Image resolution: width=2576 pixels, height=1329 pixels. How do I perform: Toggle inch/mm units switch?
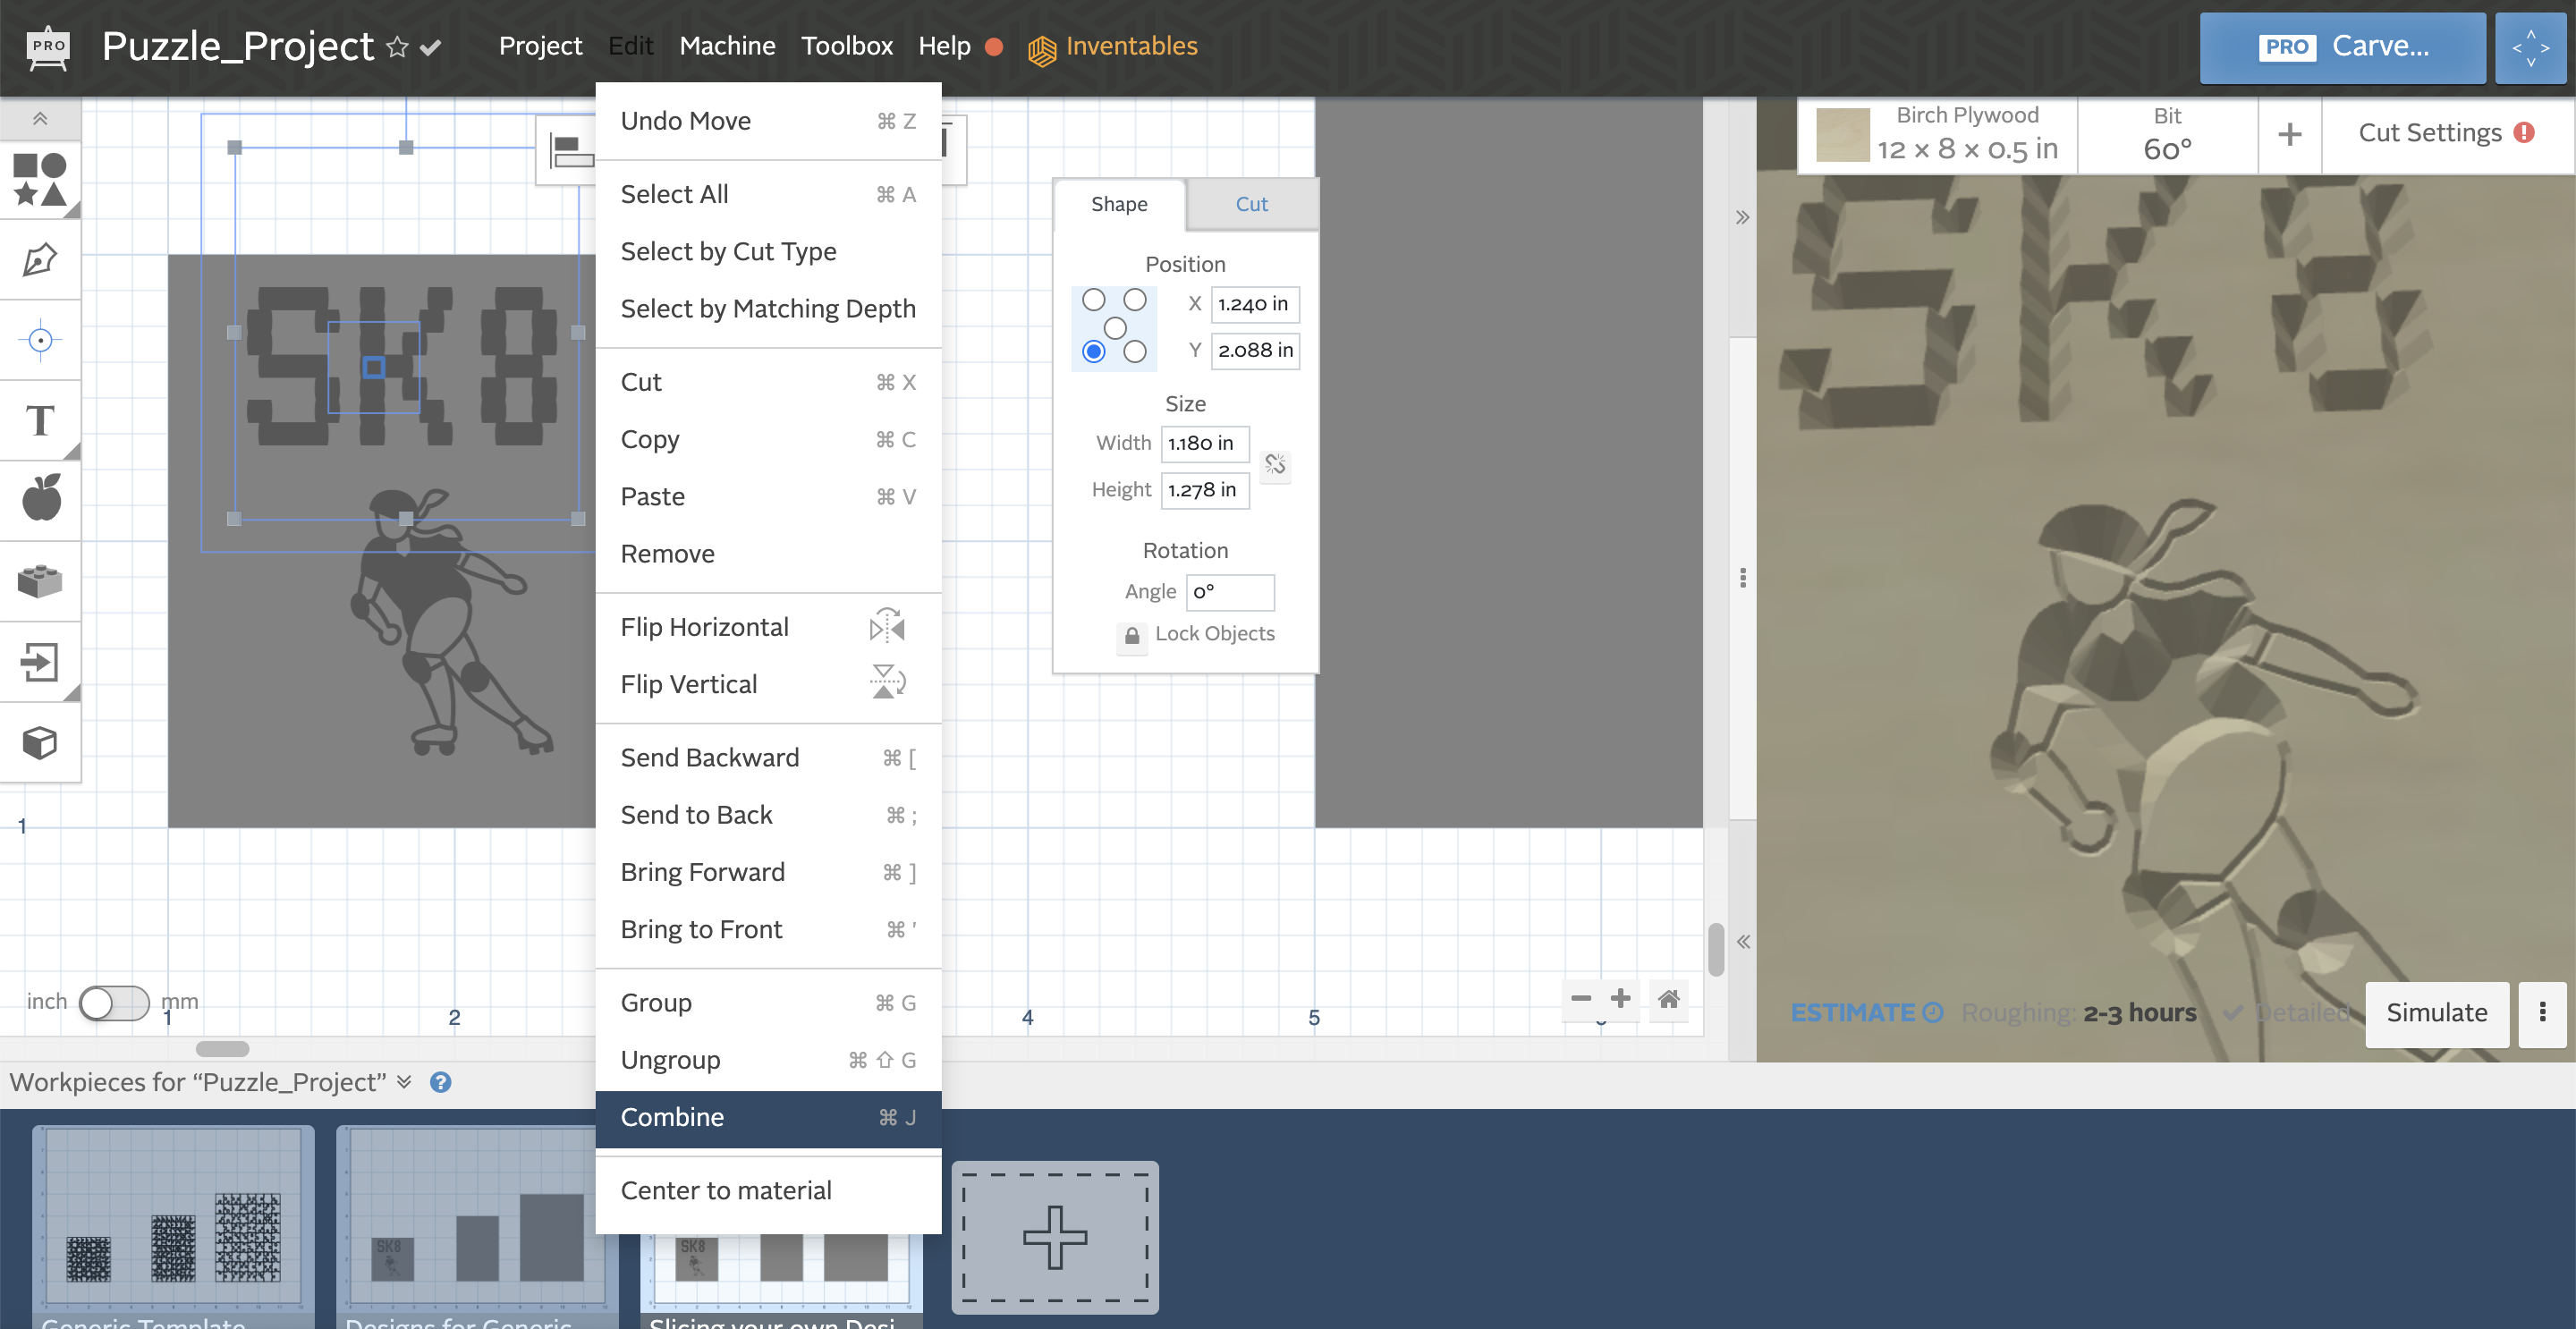114,1002
